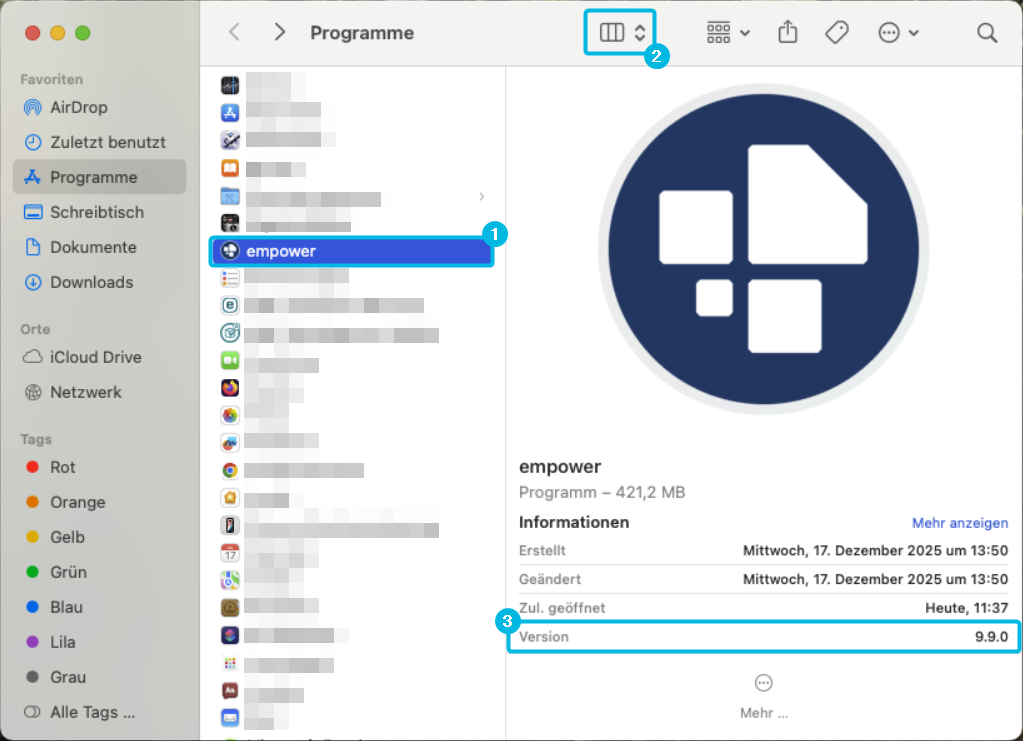The height and width of the screenshot is (741, 1023).
Task: Open Dokumente in the sidebar
Action: (x=99, y=247)
